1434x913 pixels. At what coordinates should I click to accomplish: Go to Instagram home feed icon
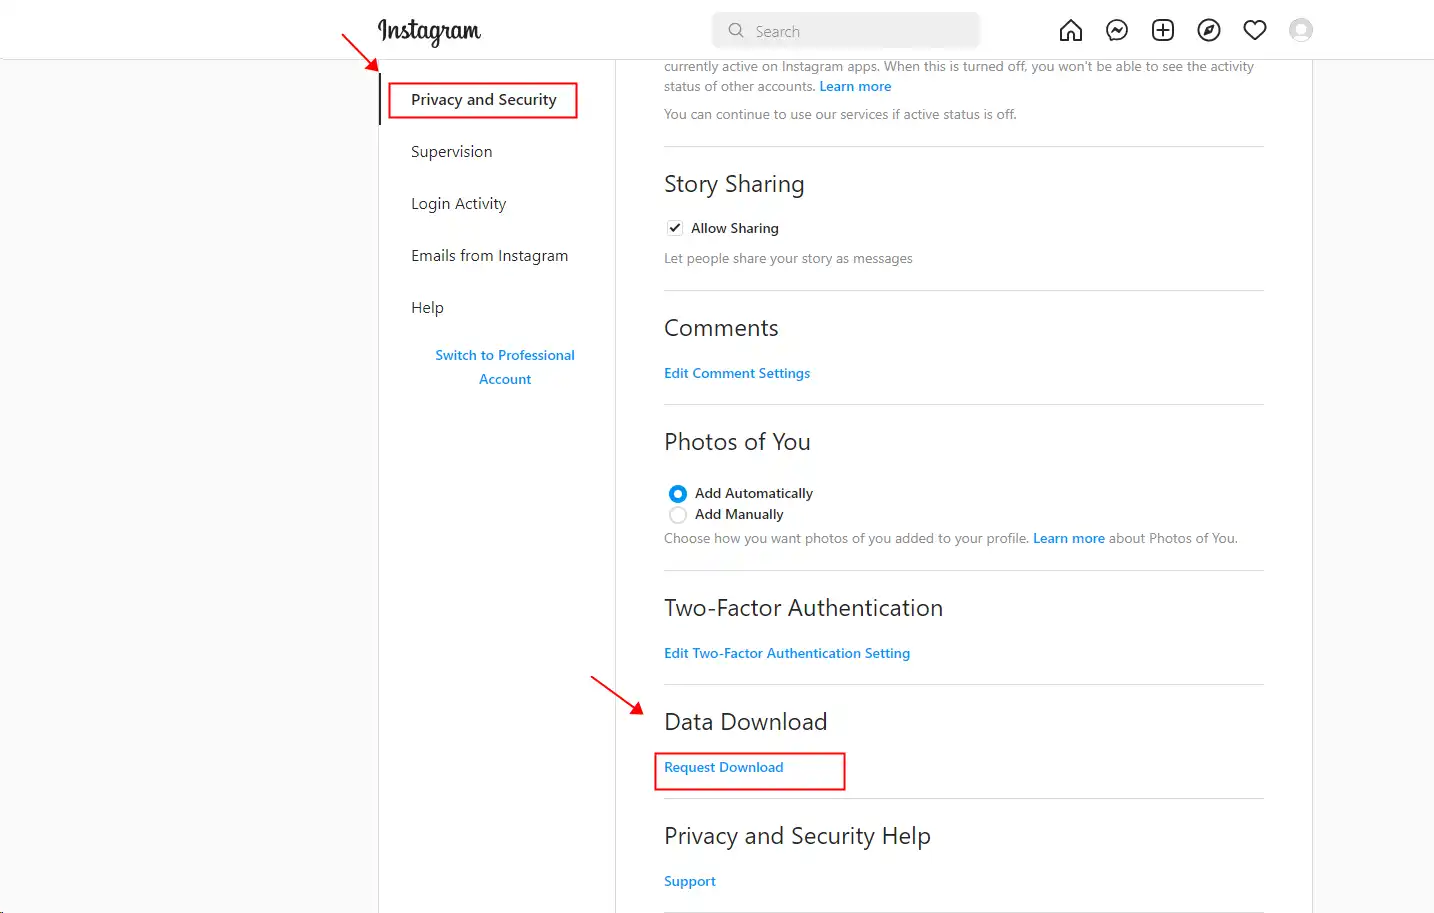click(x=1070, y=31)
